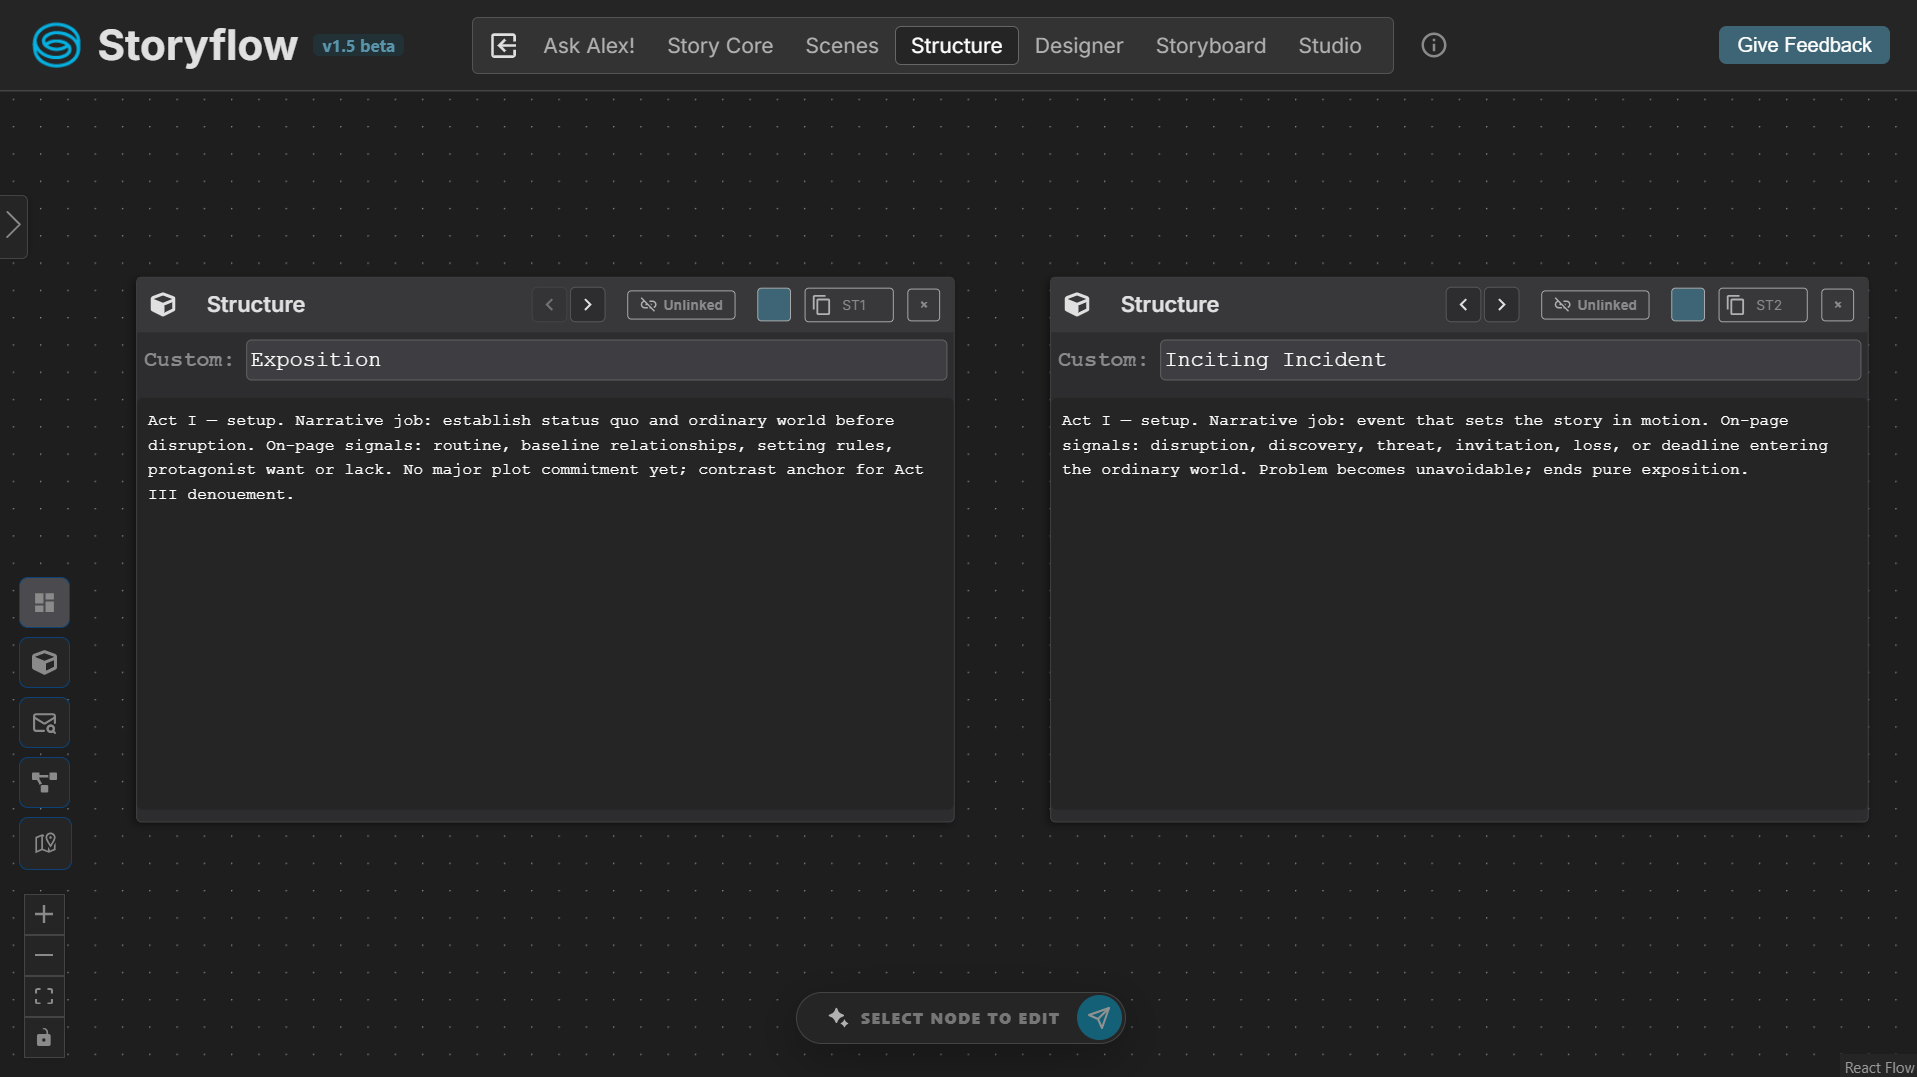Click the v1.5 beta version badge

(358, 46)
